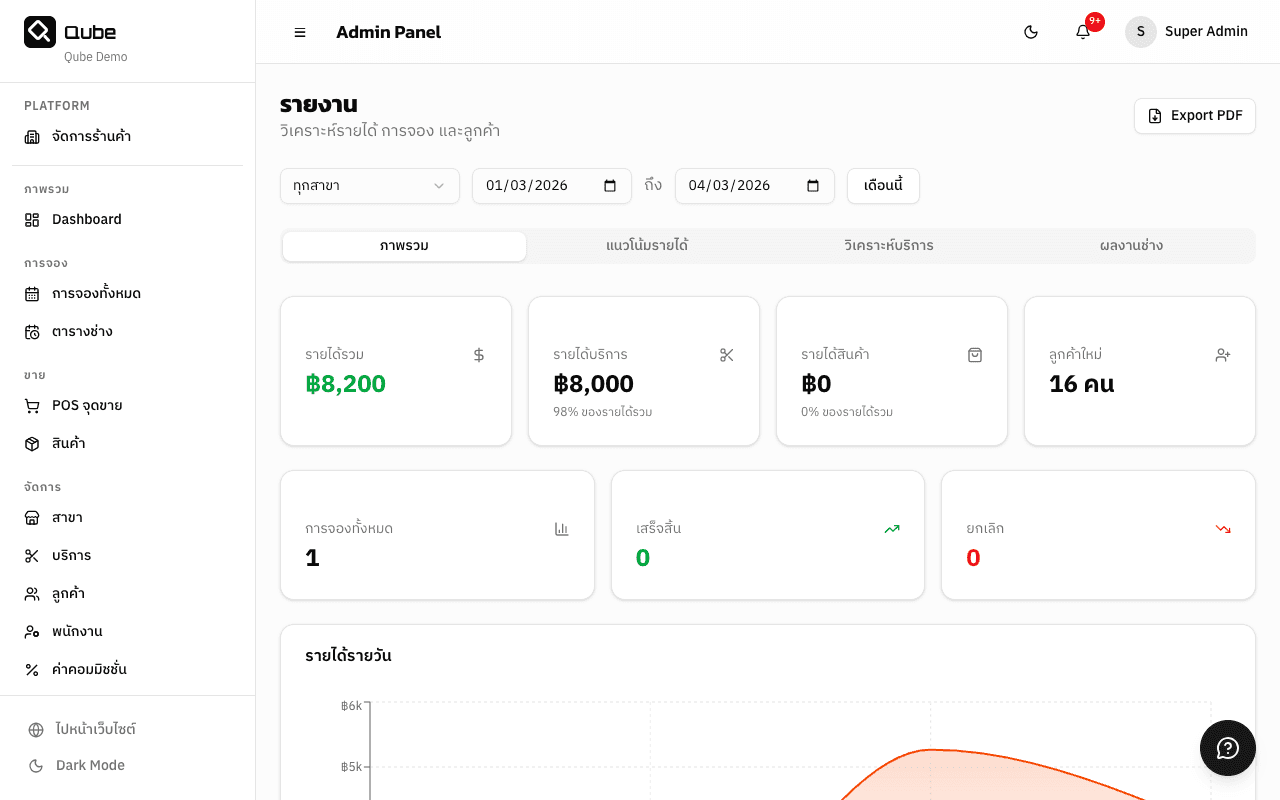Click the notification bell icon

click(1083, 32)
